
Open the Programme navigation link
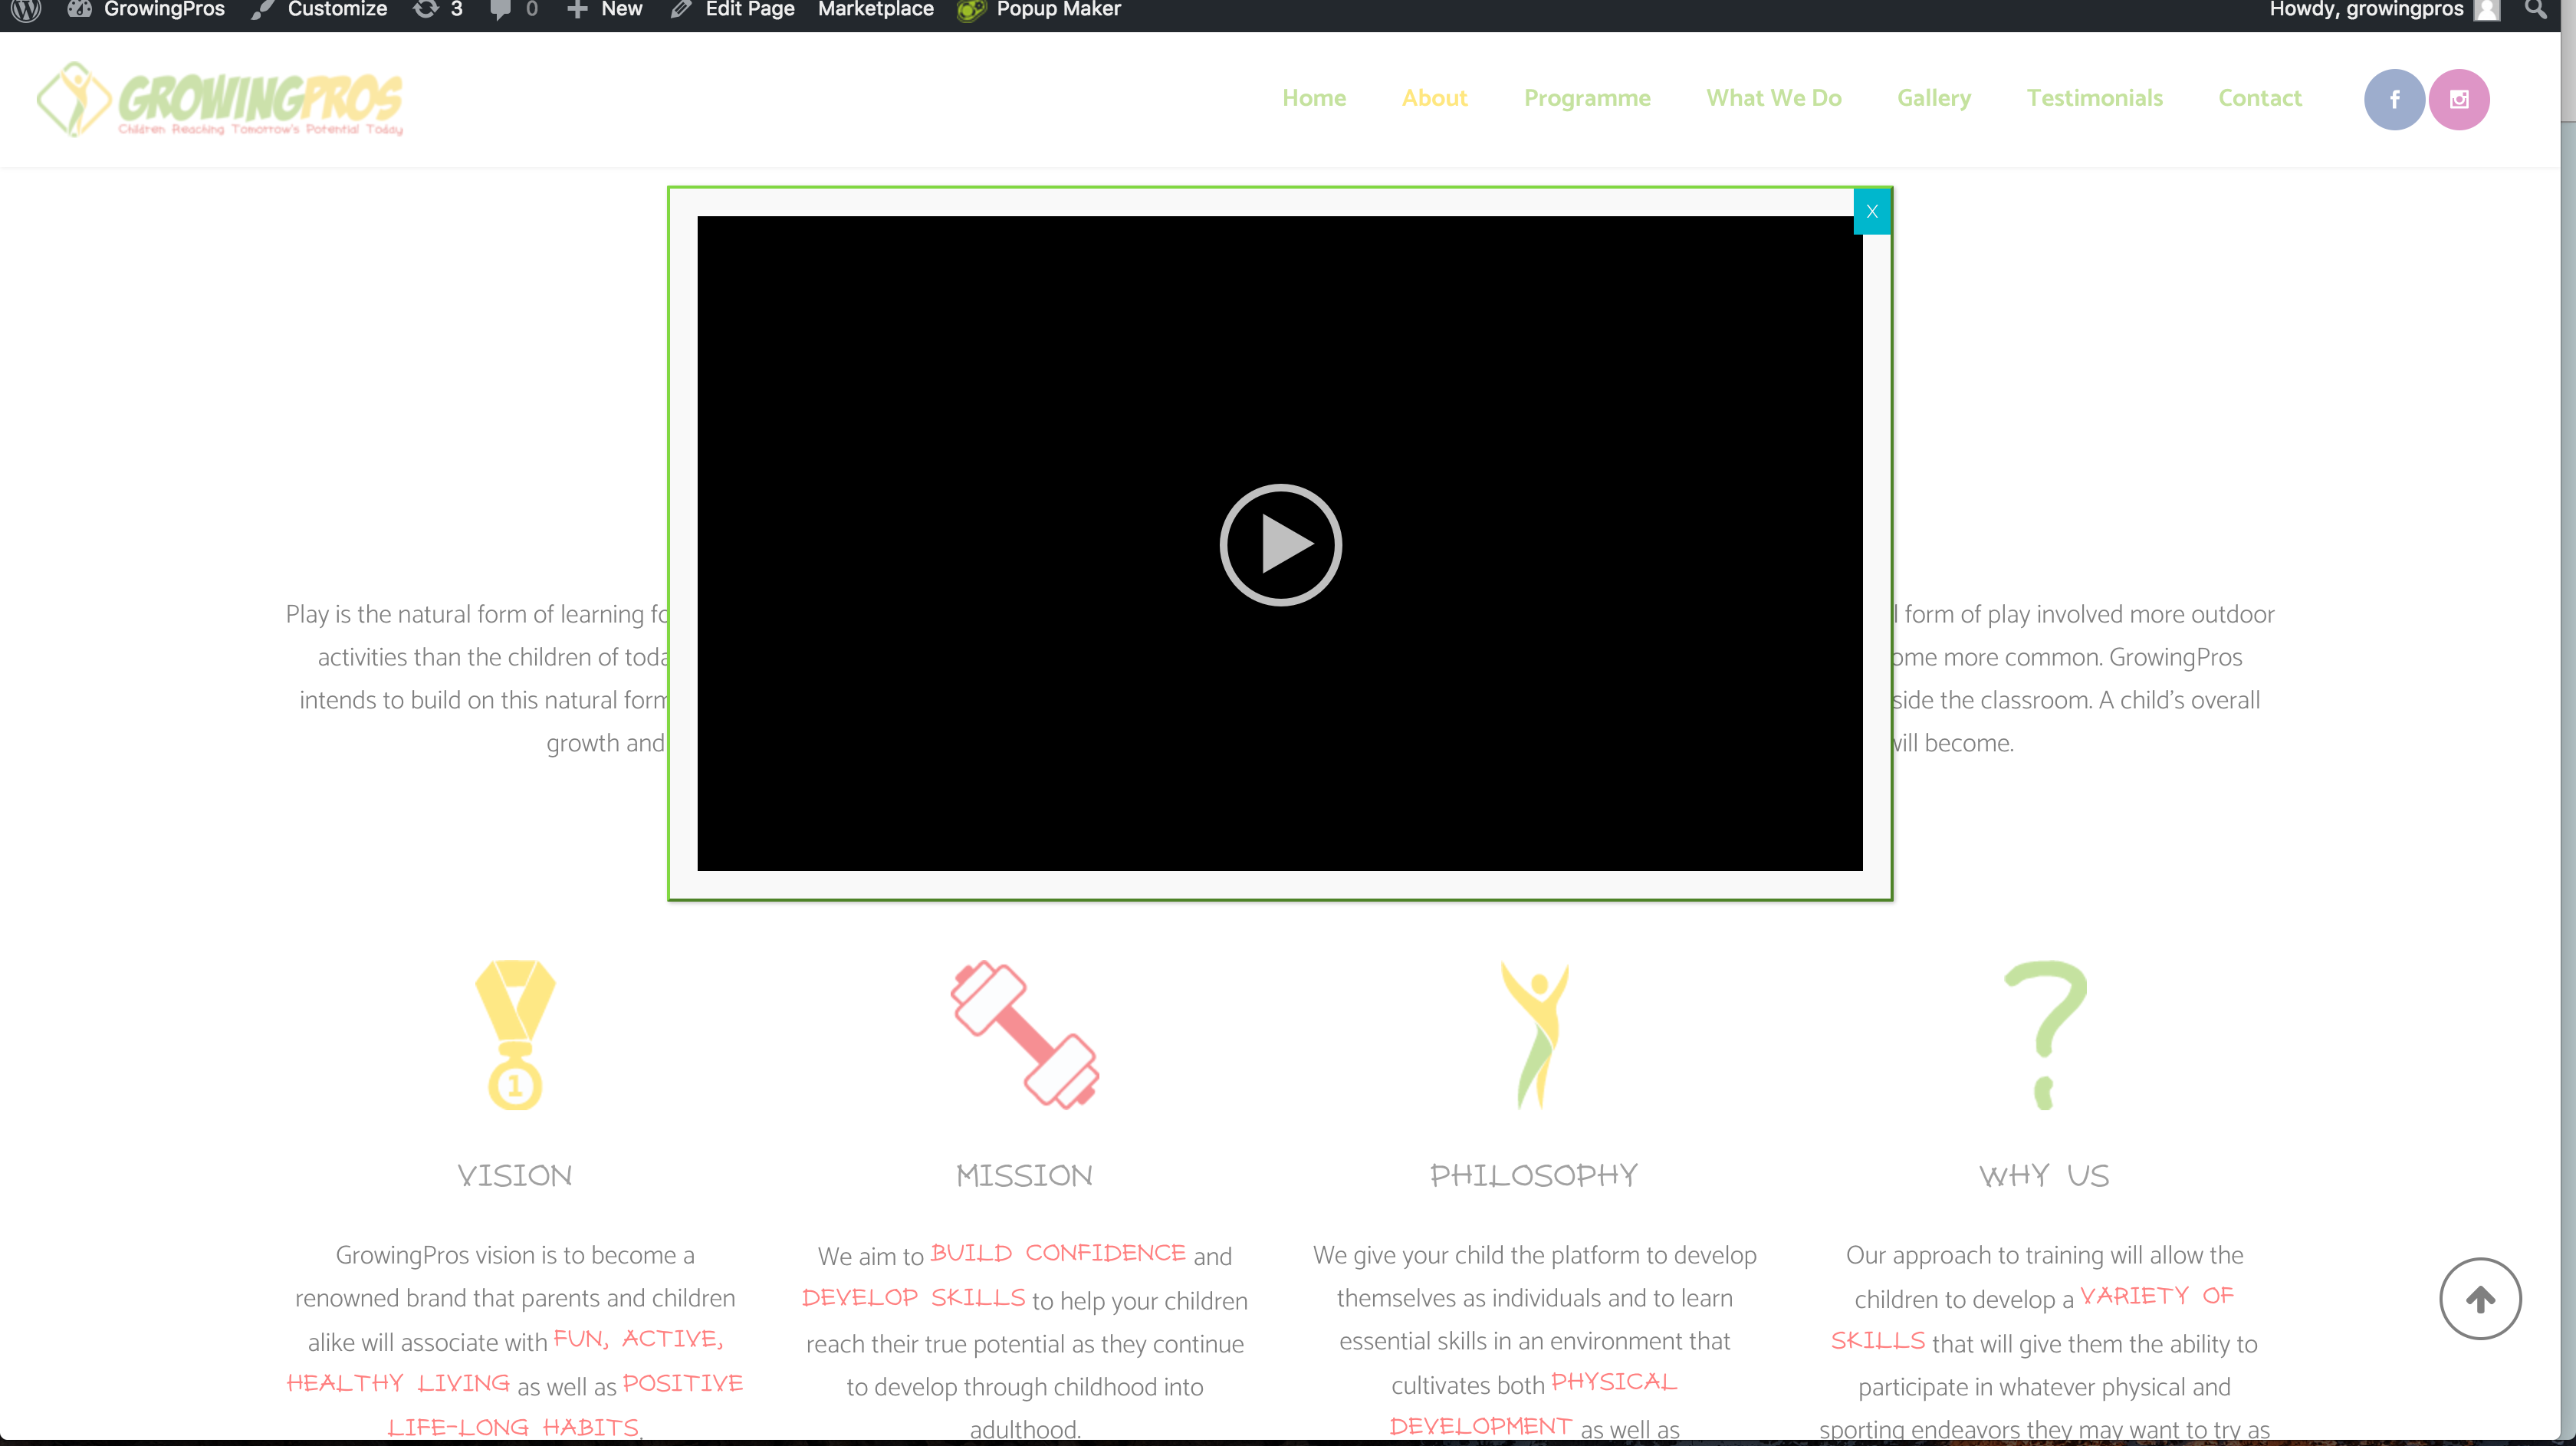tap(1587, 98)
